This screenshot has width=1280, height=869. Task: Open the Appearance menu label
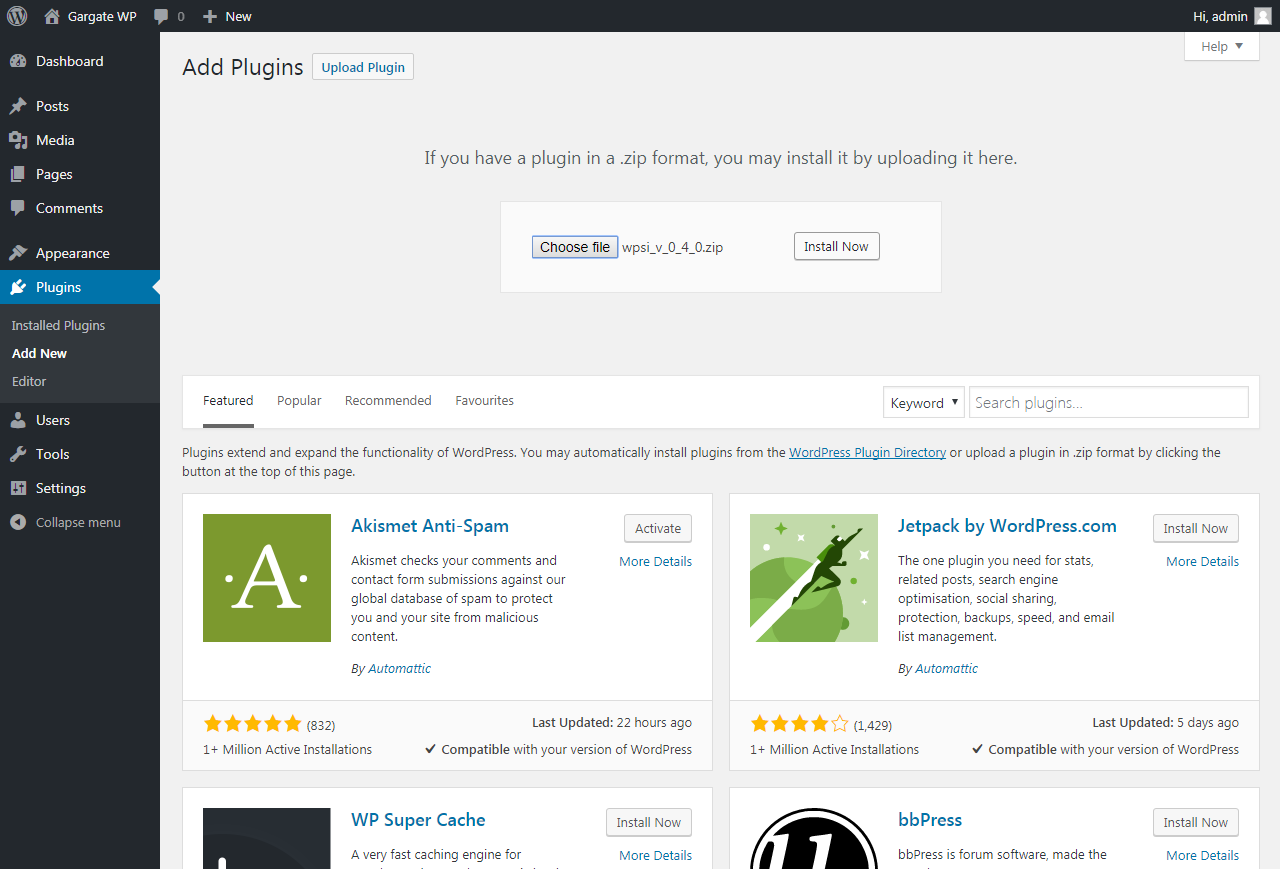pyautogui.click(x=73, y=253)
